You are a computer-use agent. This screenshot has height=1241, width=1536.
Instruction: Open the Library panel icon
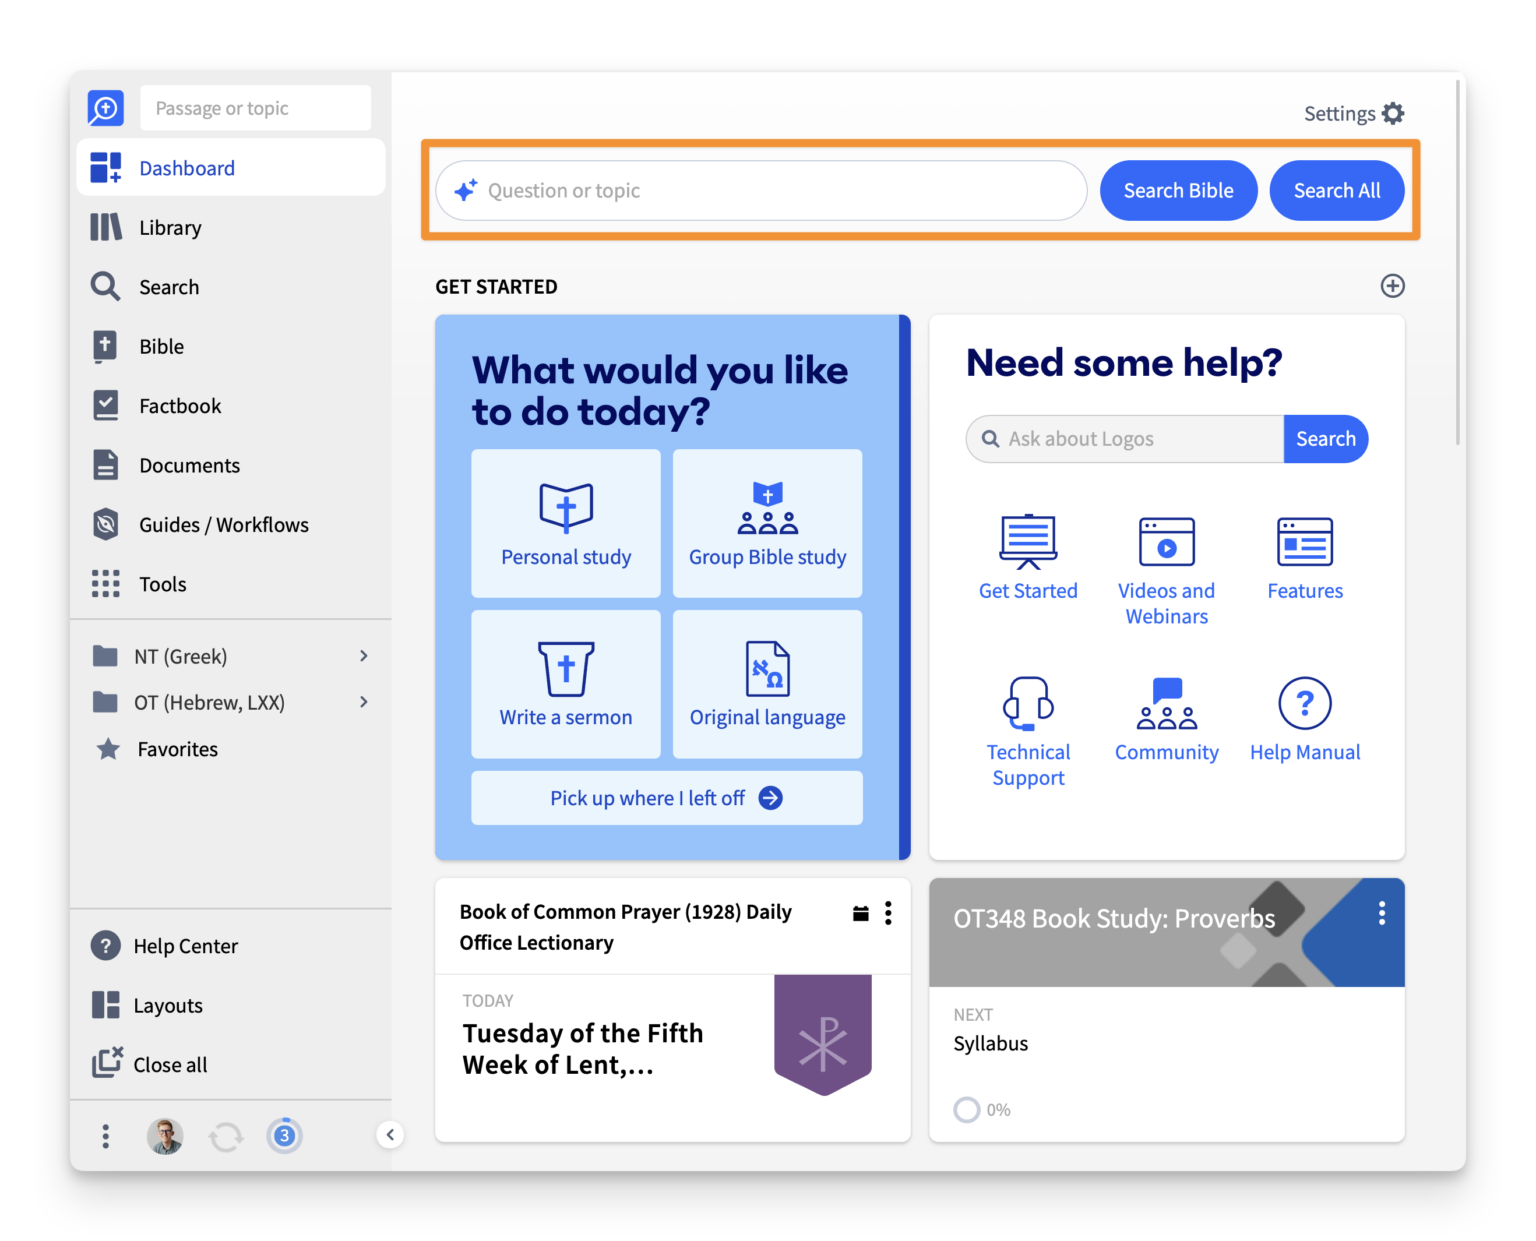pyautogui.click(x=105, y=227)
